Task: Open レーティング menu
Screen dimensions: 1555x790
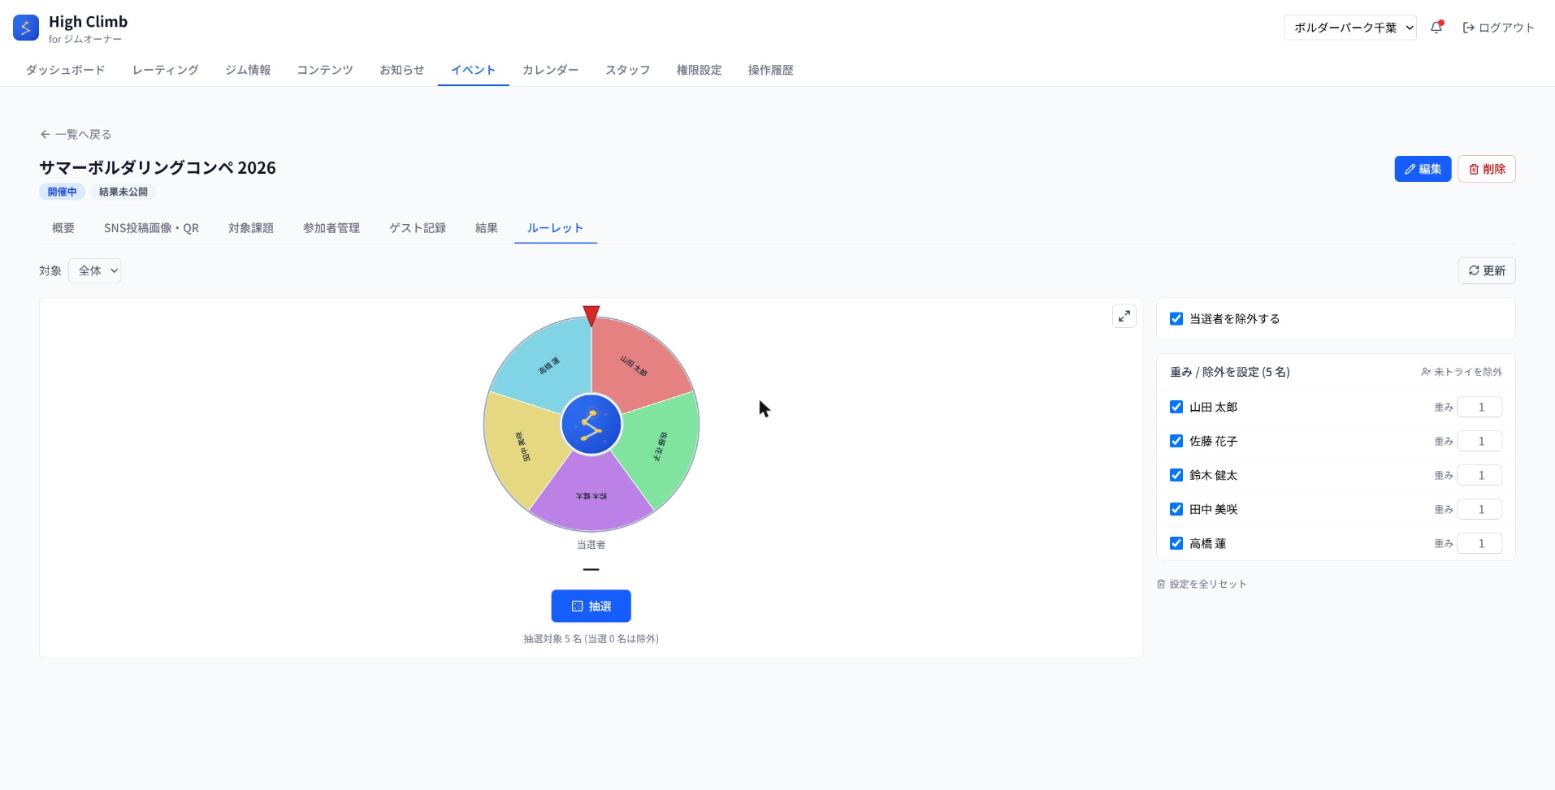Action: [165, 70]
